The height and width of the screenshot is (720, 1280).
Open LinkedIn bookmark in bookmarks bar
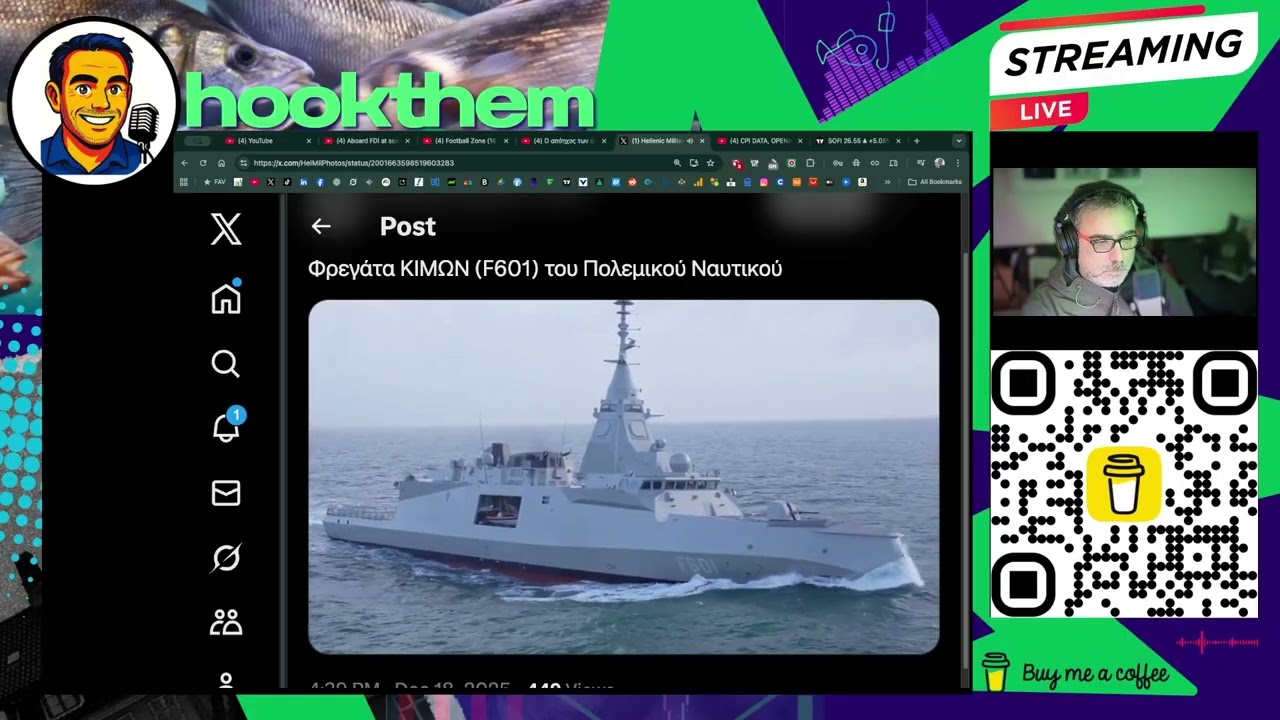304,182
